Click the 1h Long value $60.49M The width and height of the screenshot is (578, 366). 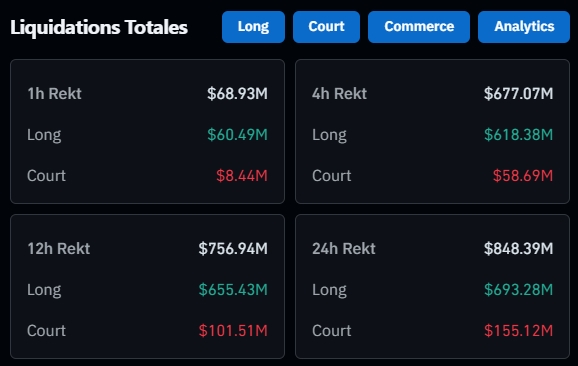click(237, 135)
